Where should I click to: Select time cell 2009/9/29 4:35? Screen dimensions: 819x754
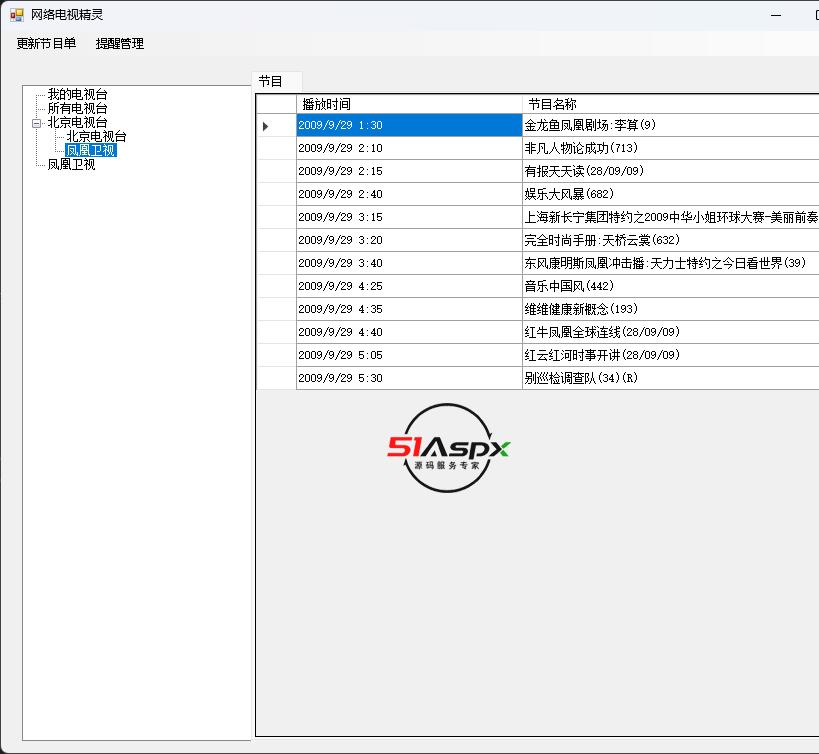click(409, 309)
